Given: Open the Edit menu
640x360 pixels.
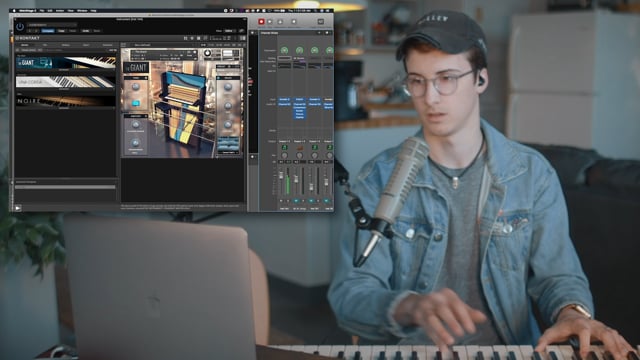Looking at the screenshot, I should 50,11.
